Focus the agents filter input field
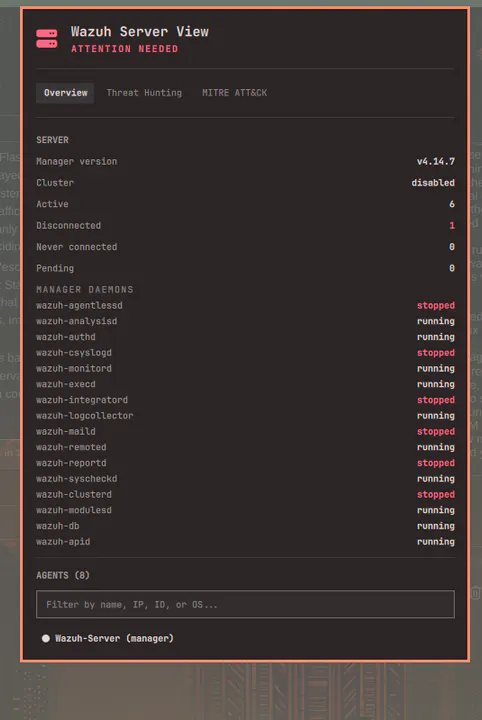The width and height of the screenshot is (482, 720). (x=245, y=604)
